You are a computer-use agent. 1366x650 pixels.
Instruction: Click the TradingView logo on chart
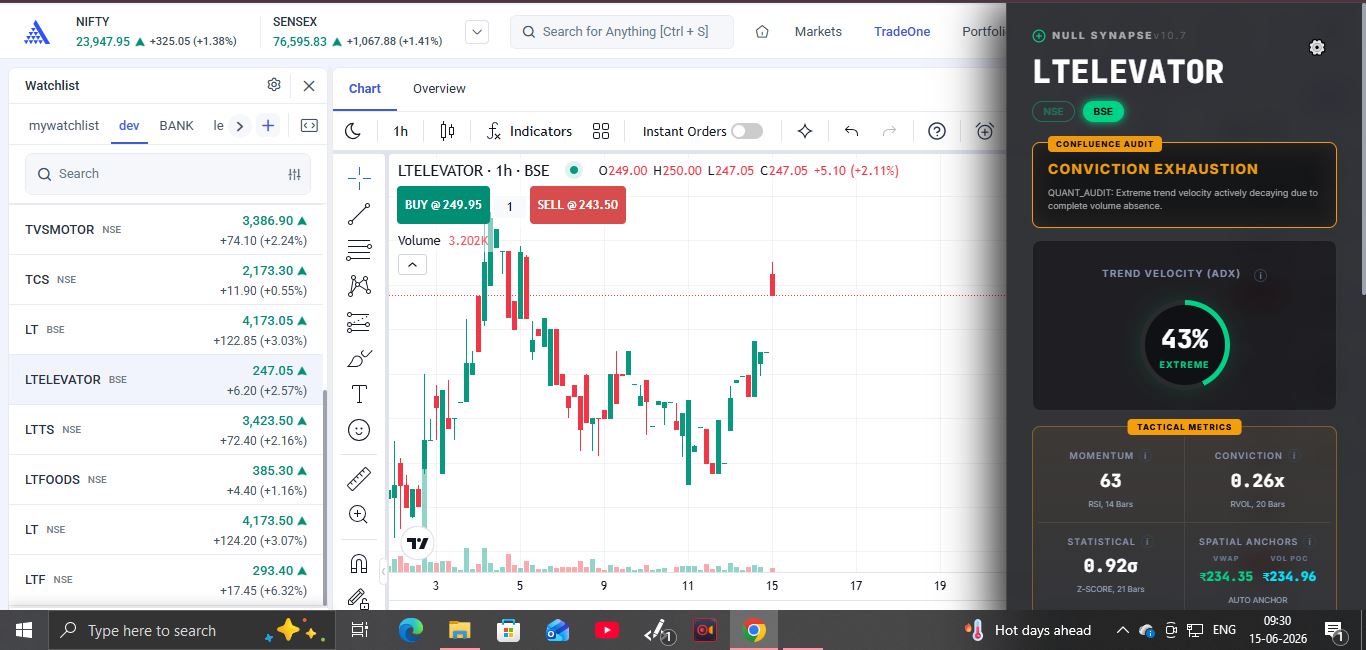[418, 544]
